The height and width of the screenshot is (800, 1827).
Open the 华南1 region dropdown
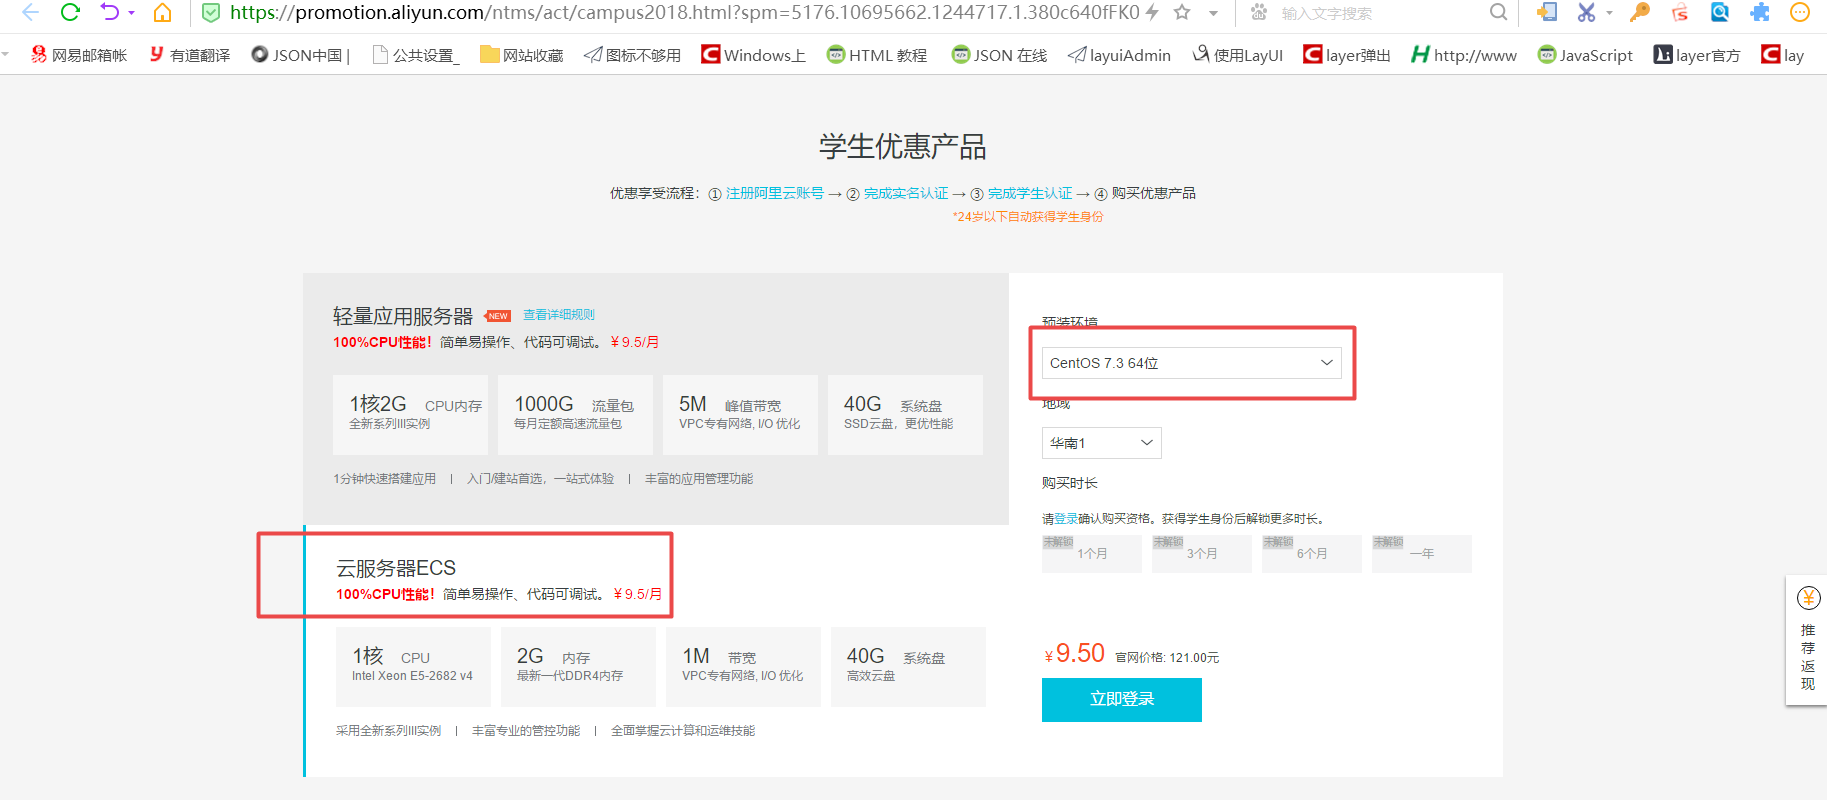(1102, 443)
